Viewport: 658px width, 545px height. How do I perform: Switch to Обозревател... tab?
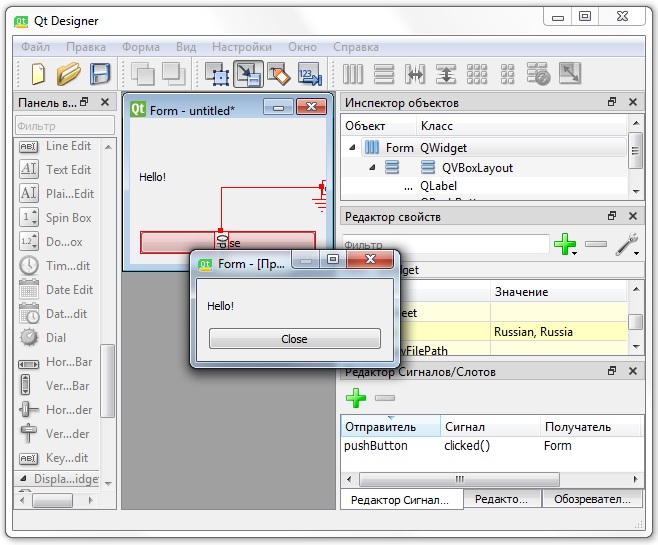593,499
